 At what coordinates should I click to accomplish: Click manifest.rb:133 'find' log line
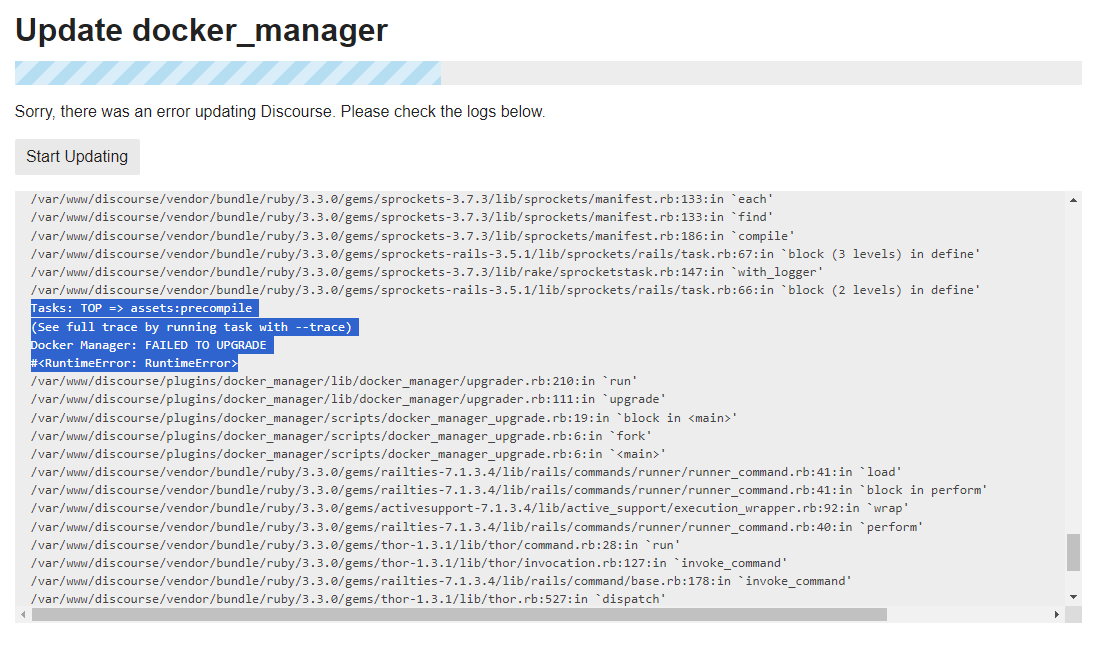402,218
